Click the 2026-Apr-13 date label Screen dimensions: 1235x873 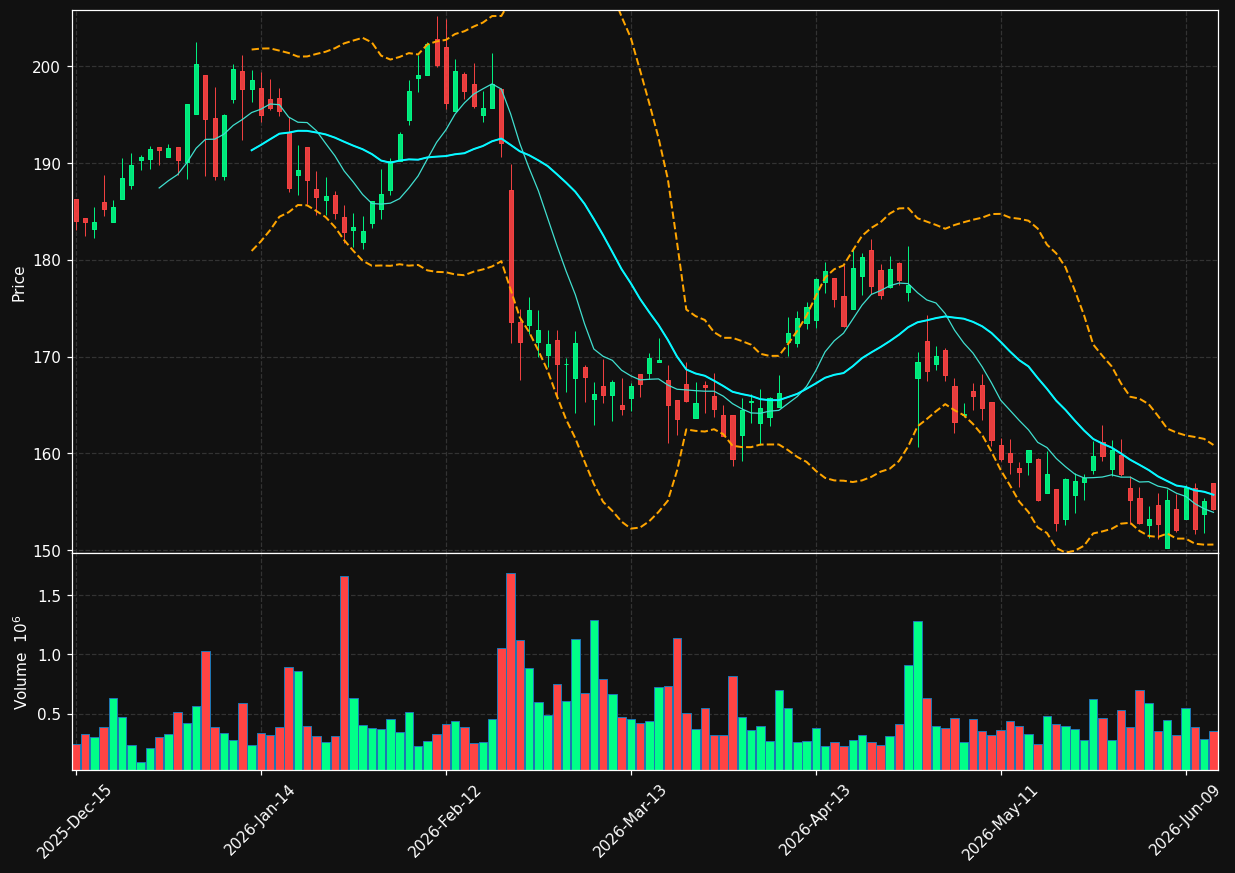[x=815, y=821]
